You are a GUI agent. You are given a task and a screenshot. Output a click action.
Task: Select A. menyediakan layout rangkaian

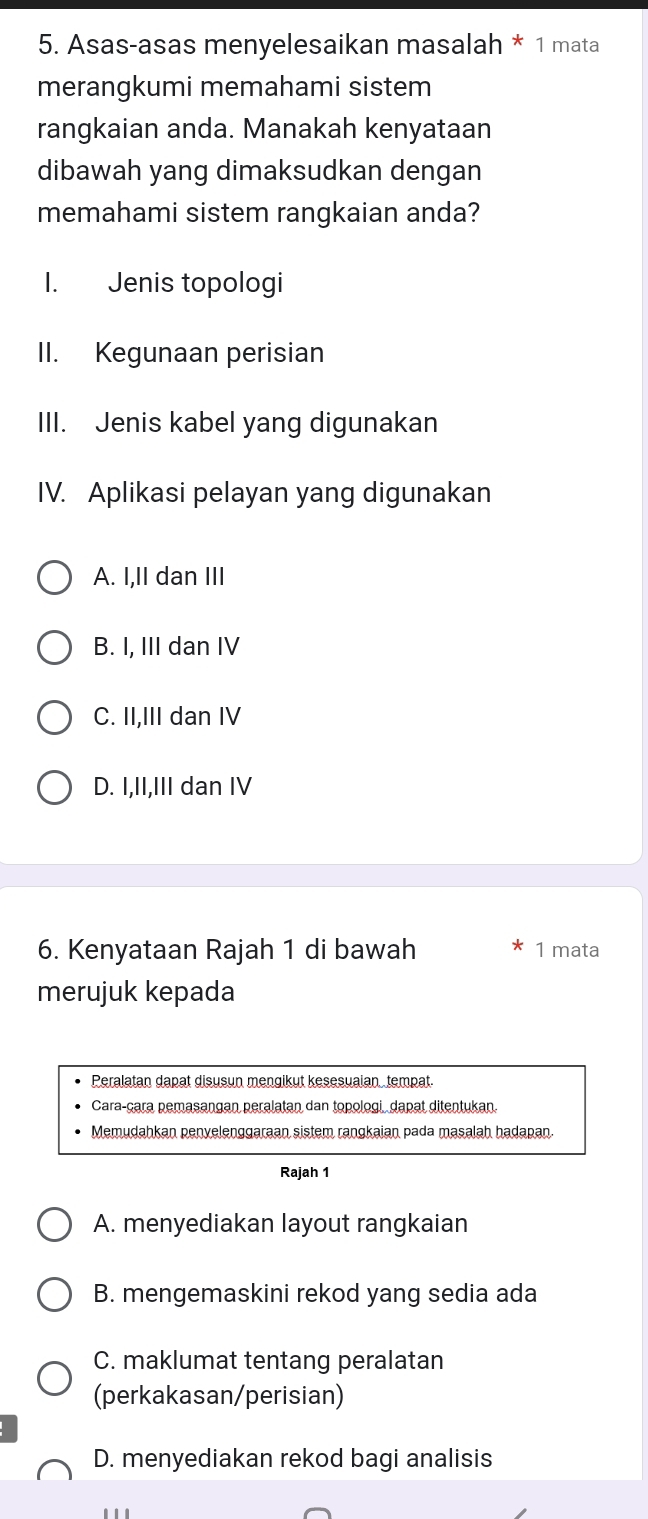coord(54,1225)
